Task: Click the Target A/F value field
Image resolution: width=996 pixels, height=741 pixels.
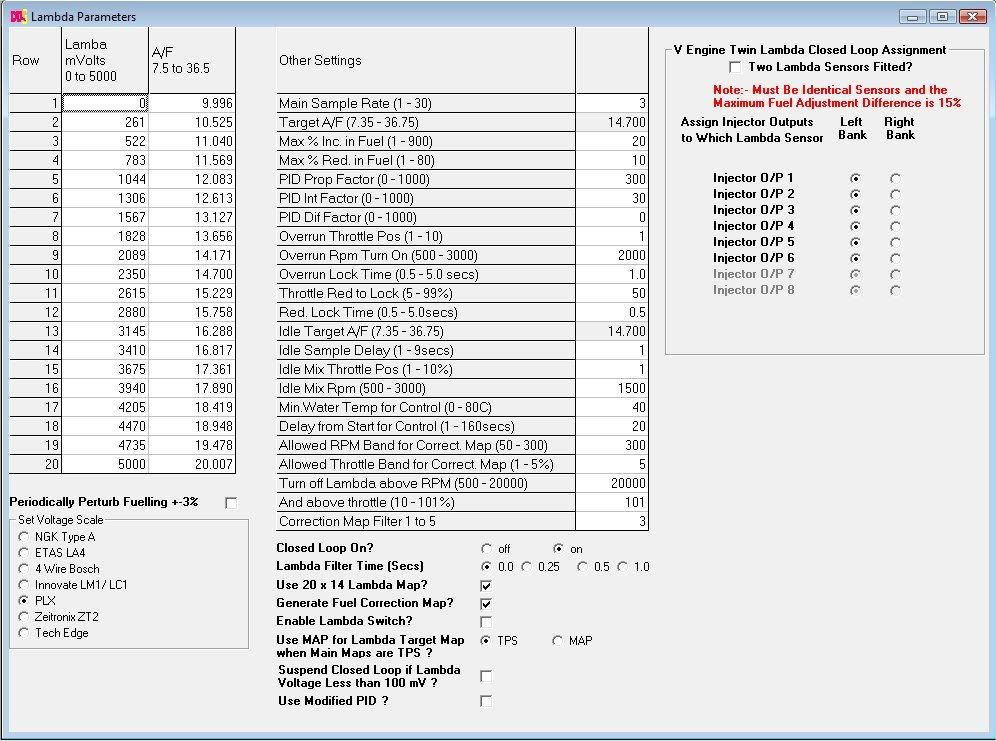Action: [x=612, y=122]
